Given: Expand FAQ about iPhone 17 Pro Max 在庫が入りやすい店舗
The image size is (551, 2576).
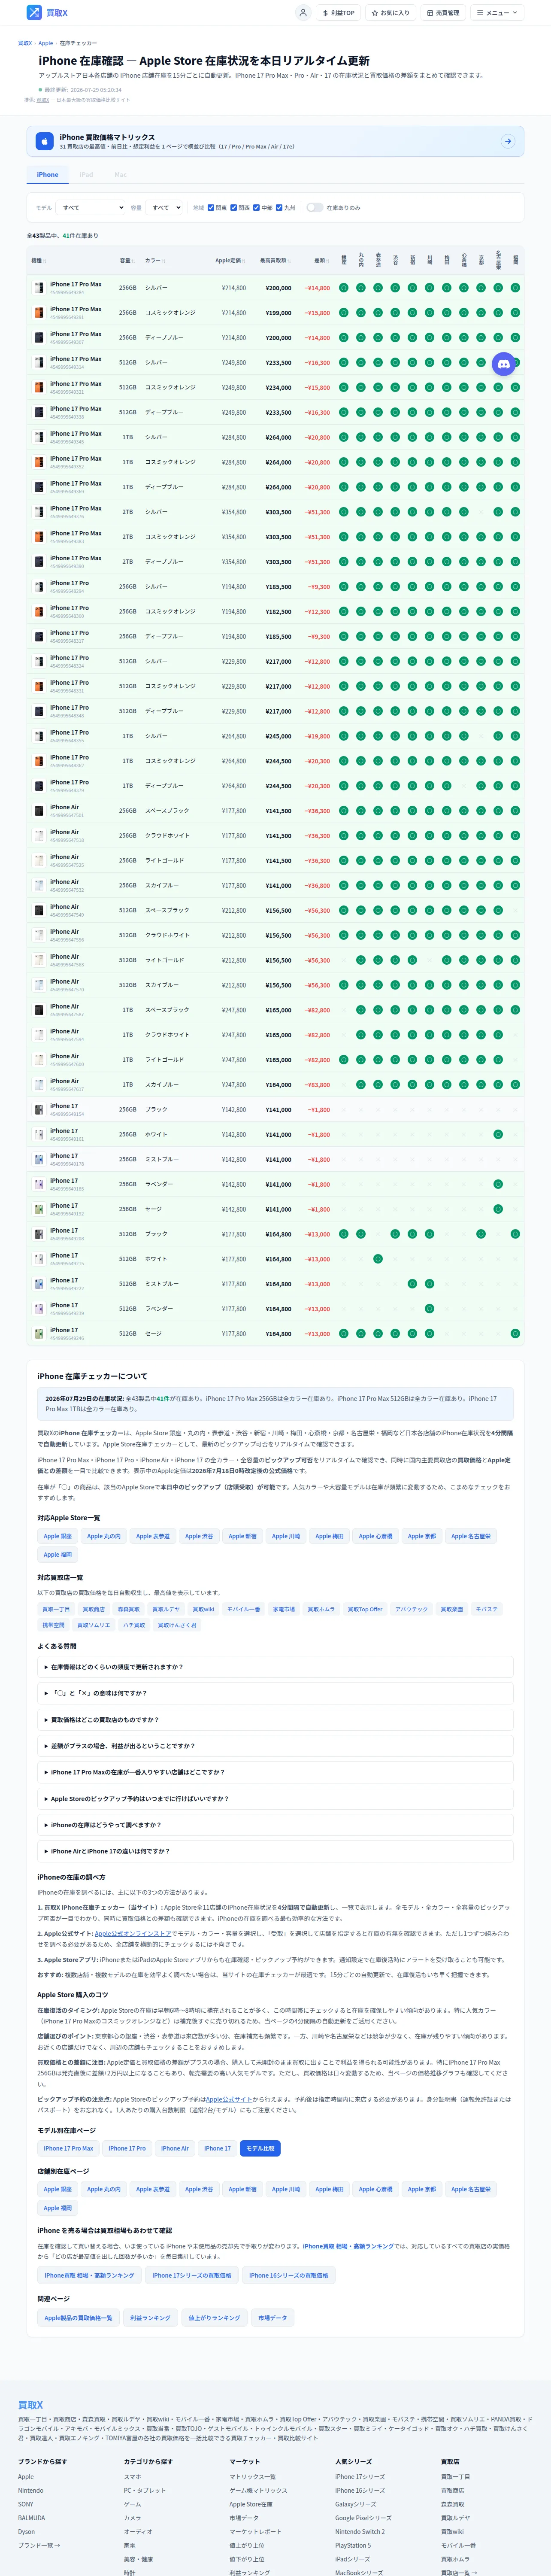Looking at the screenshot, I should [x=275, y=1772].
